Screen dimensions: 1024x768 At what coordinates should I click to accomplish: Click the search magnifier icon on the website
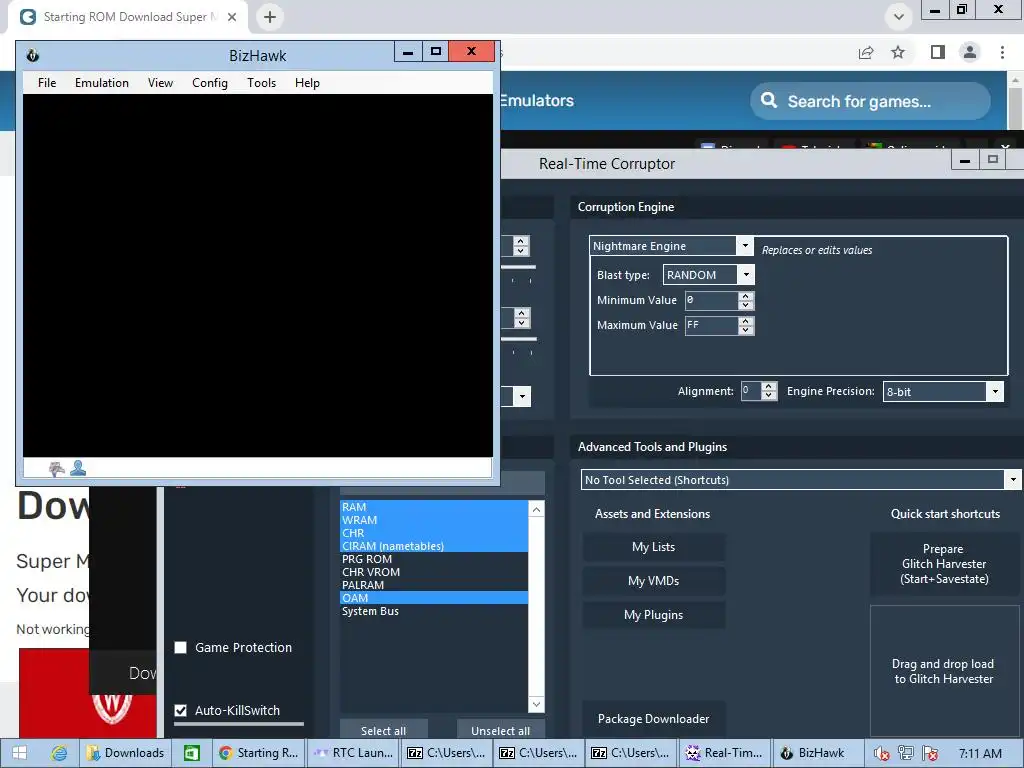point(769,101)
